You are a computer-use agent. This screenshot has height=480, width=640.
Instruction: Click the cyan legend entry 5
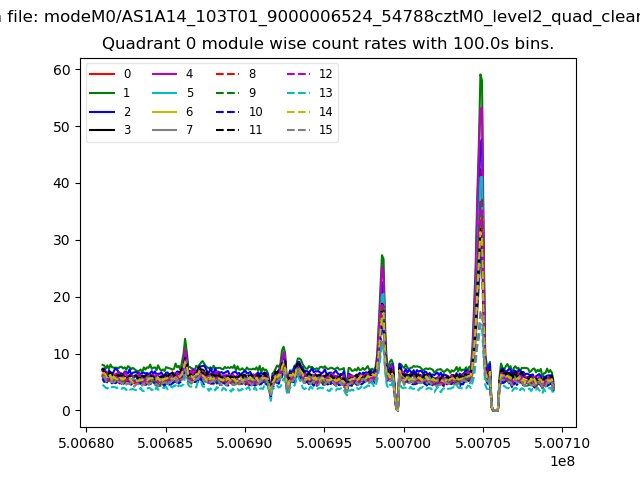165,92
